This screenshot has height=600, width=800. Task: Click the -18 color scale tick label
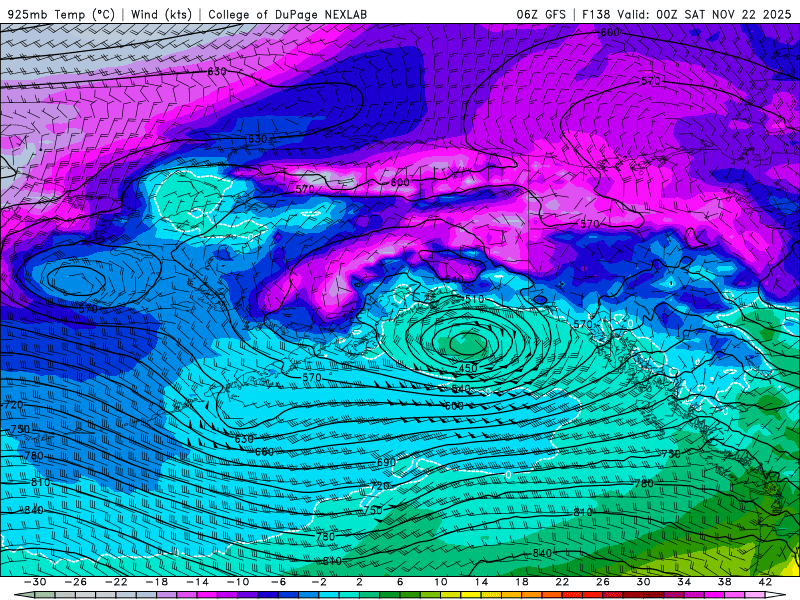click(157, 582)
